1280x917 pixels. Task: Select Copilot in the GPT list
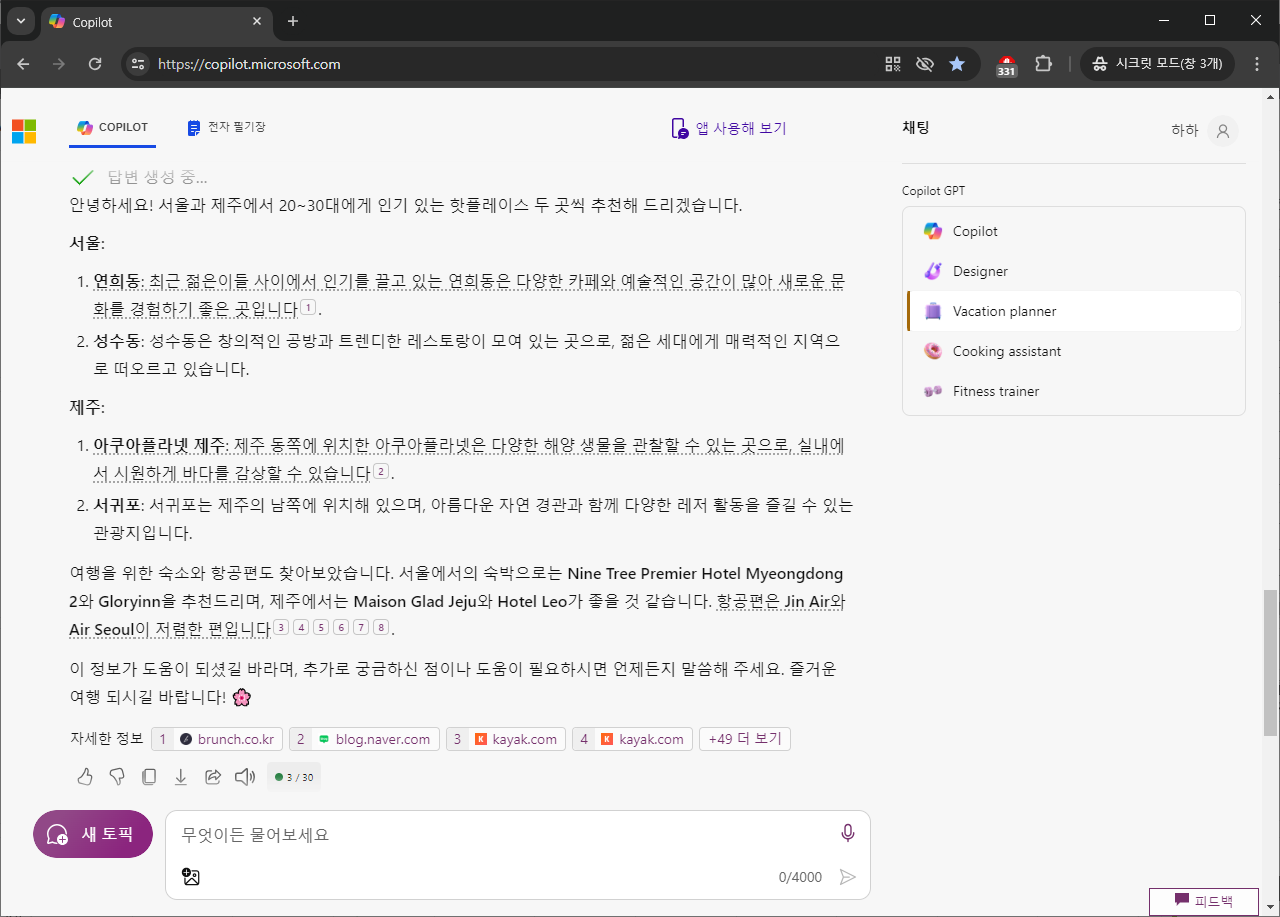click(1073, 231)
